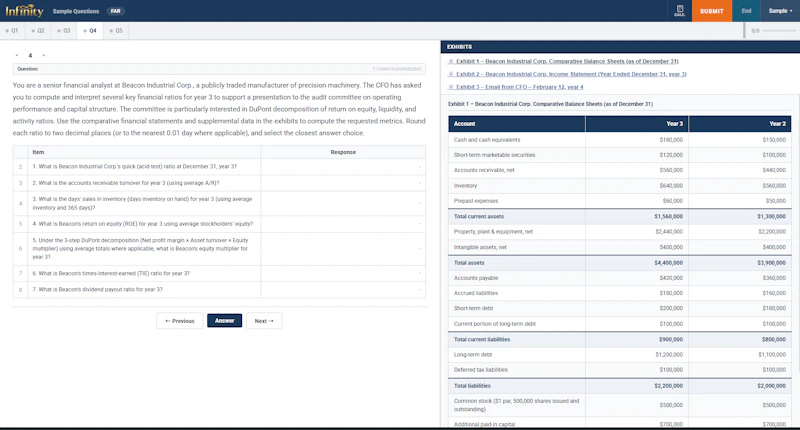800x430 pixels.
Task: Select Total current assets row
Action: point(620,216)
